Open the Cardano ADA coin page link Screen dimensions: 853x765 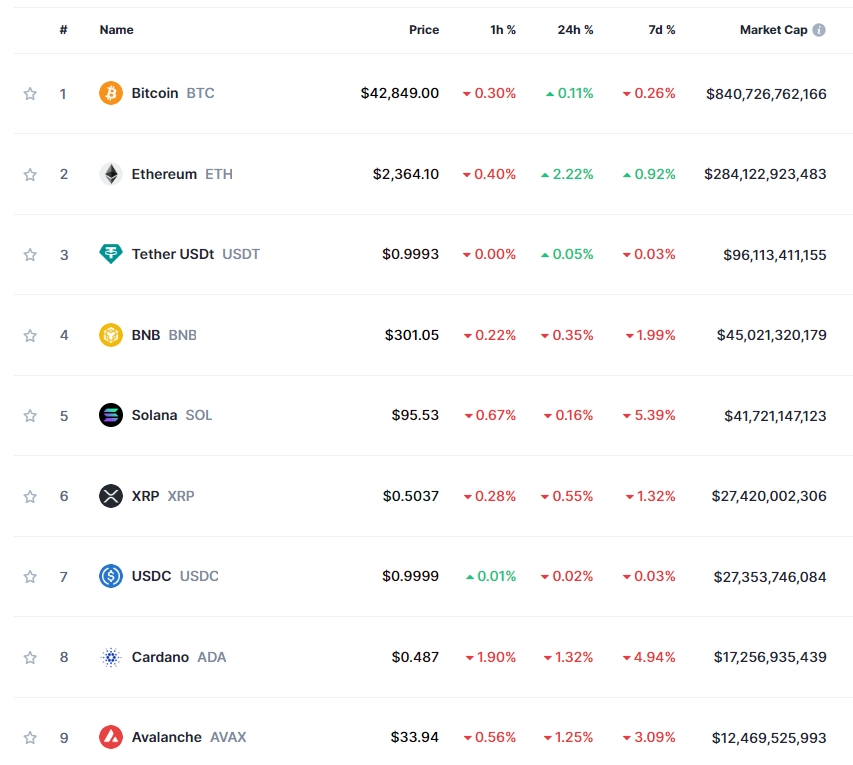click(x=160, y=657)
